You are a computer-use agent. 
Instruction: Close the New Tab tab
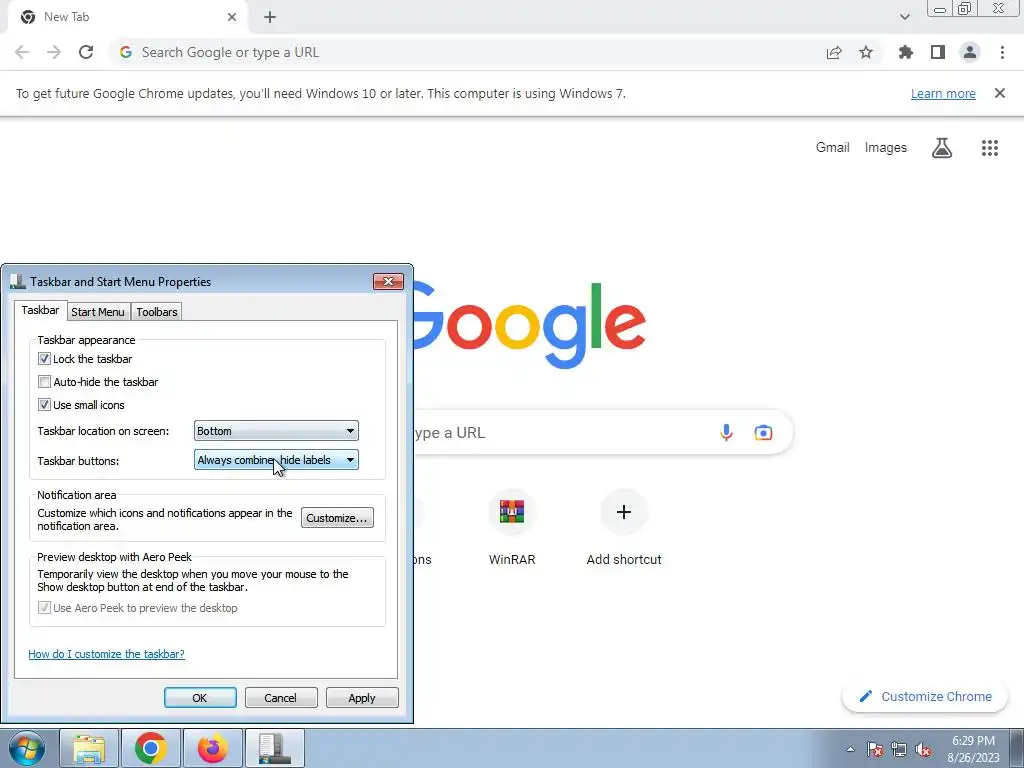pos(232,17)
